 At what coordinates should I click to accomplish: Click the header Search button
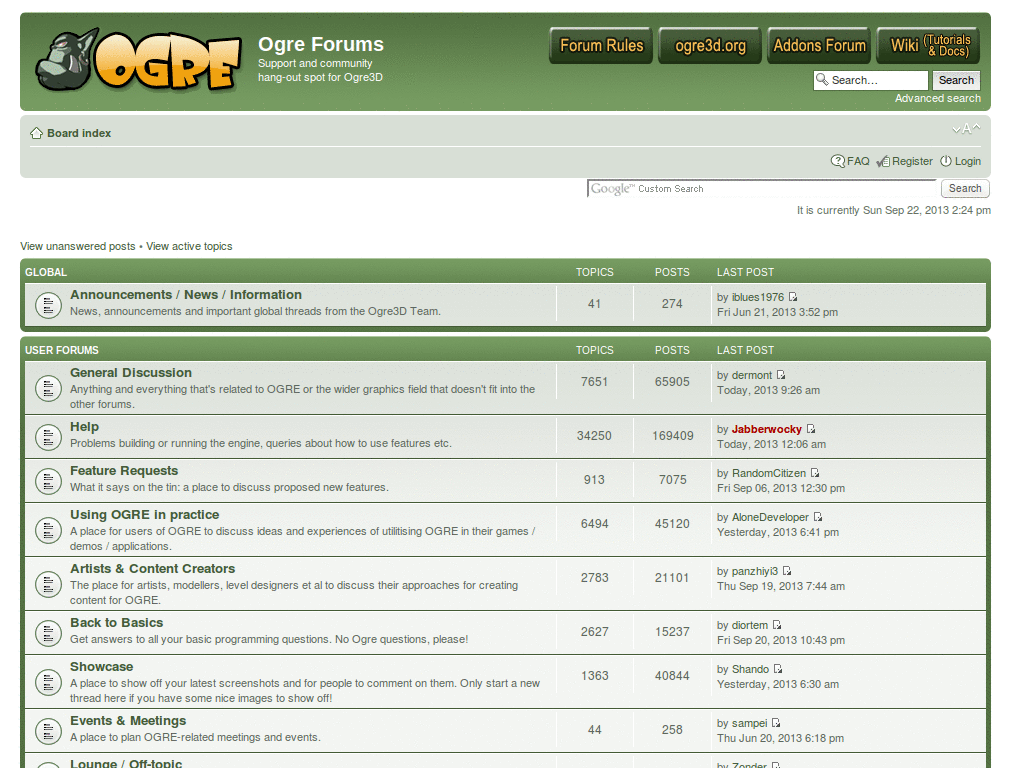click(x=956, y=80)
